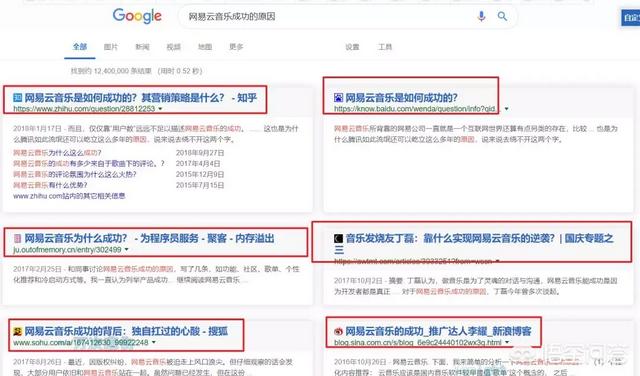Click the Google logo
The height and width of the screenshot is (376, 640).
coord(137,16)
